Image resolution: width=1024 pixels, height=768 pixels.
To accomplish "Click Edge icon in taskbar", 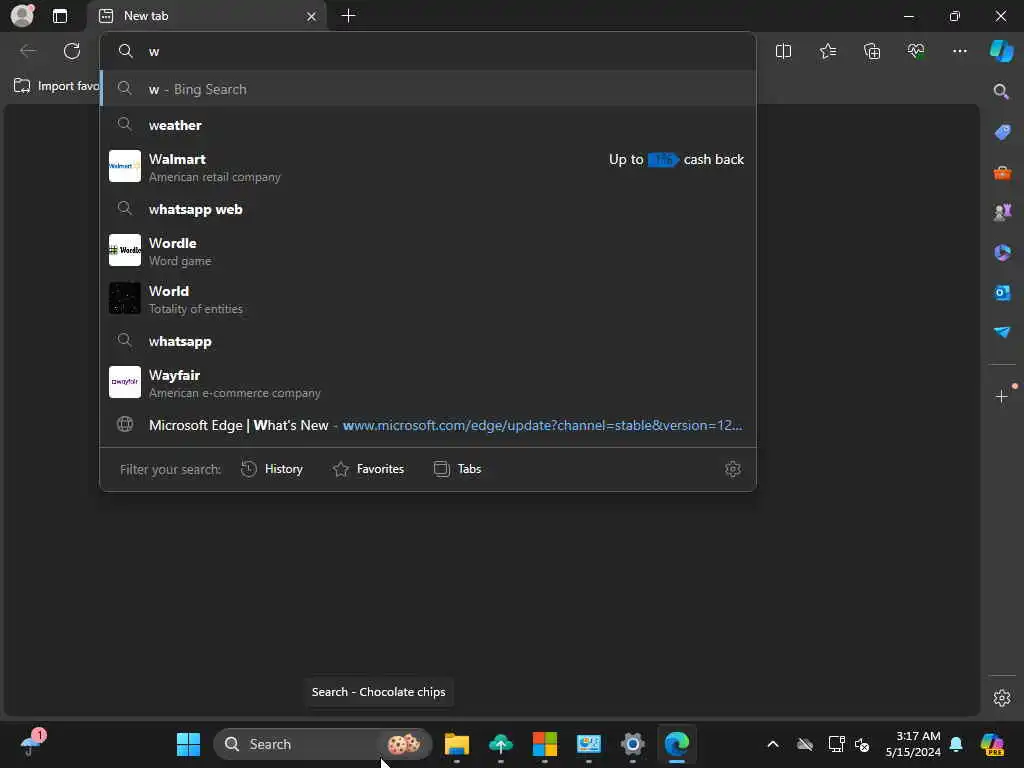I will pyautogui.click(x=677, y=744).
